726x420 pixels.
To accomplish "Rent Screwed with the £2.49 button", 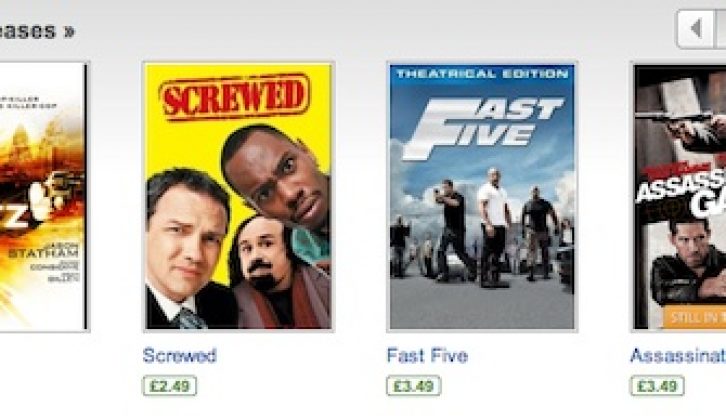I will (x=169, y=386).
